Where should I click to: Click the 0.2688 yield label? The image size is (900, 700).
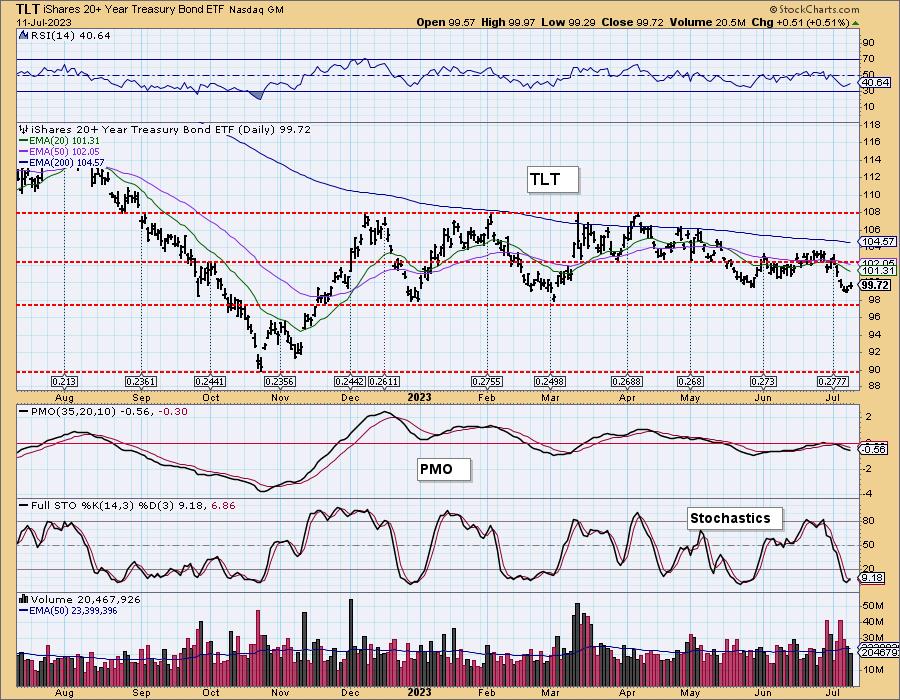[x=627, y=382]
